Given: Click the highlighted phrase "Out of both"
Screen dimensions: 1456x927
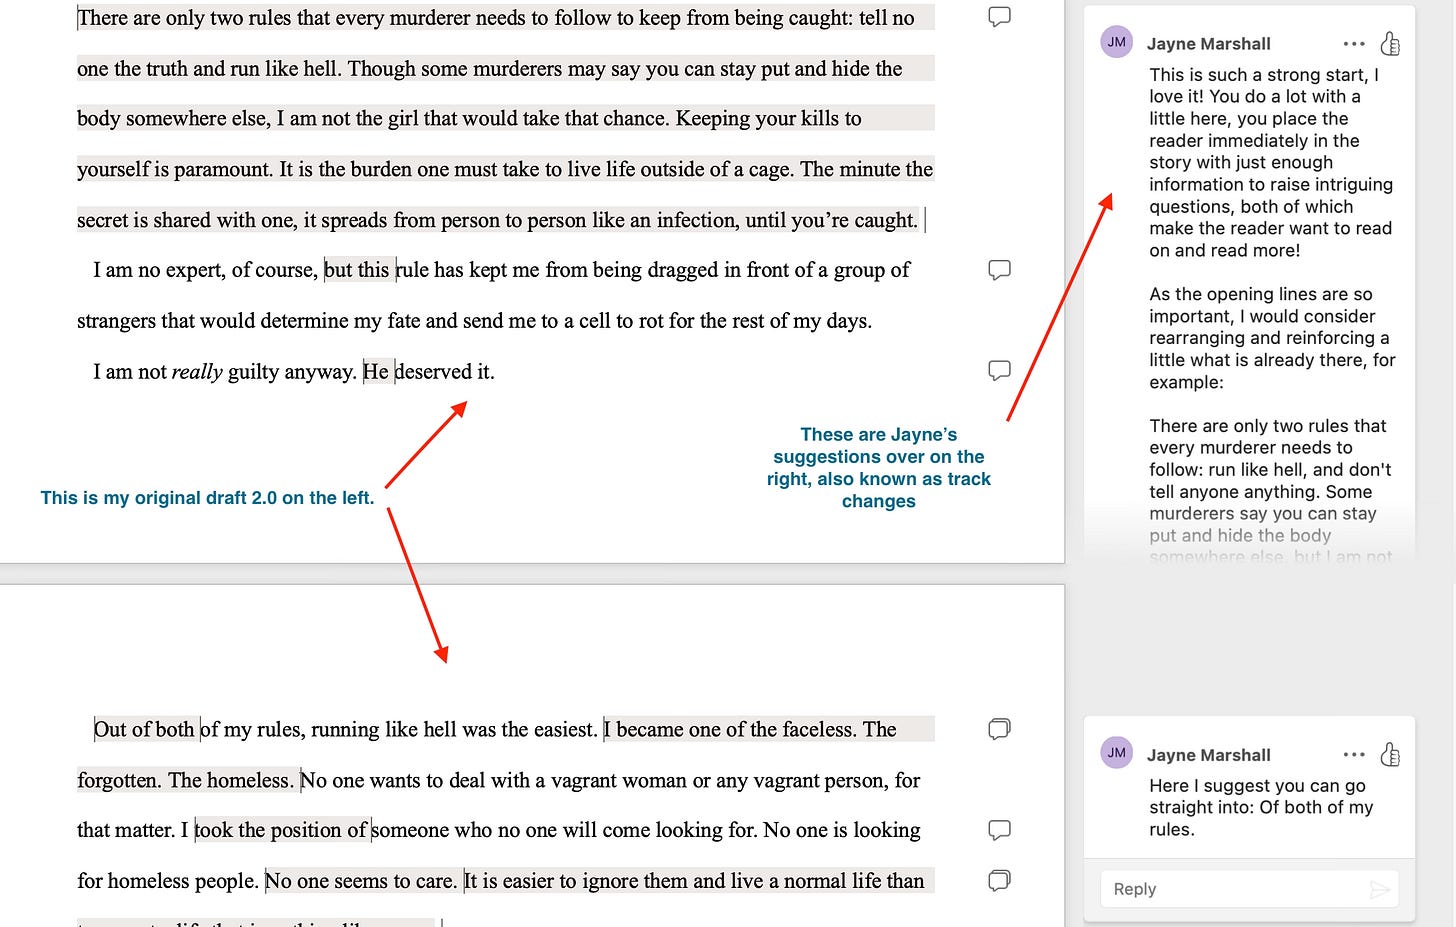Looking at the screenshot, I should (x=144, y=730).
